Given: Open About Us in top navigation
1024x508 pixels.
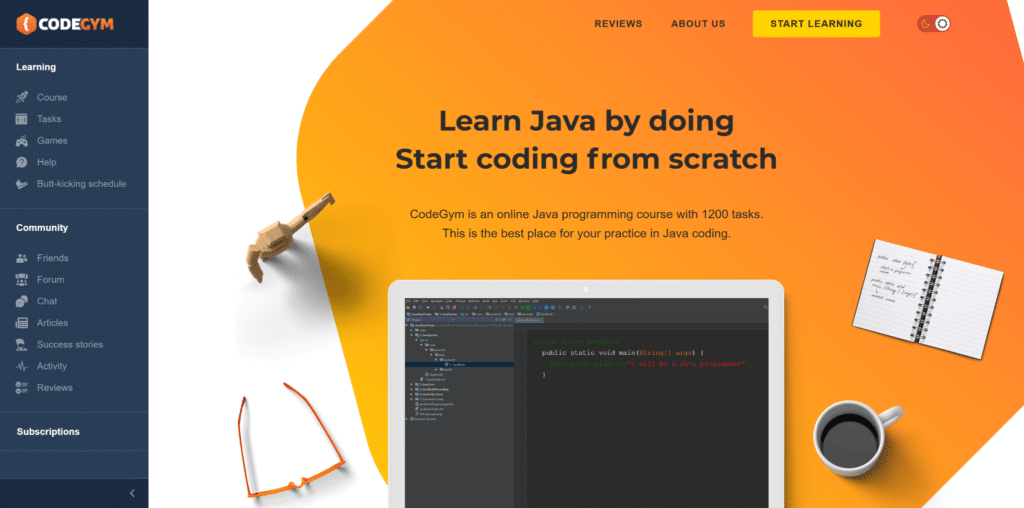Looking at the screenshot, I should (698, 24).
